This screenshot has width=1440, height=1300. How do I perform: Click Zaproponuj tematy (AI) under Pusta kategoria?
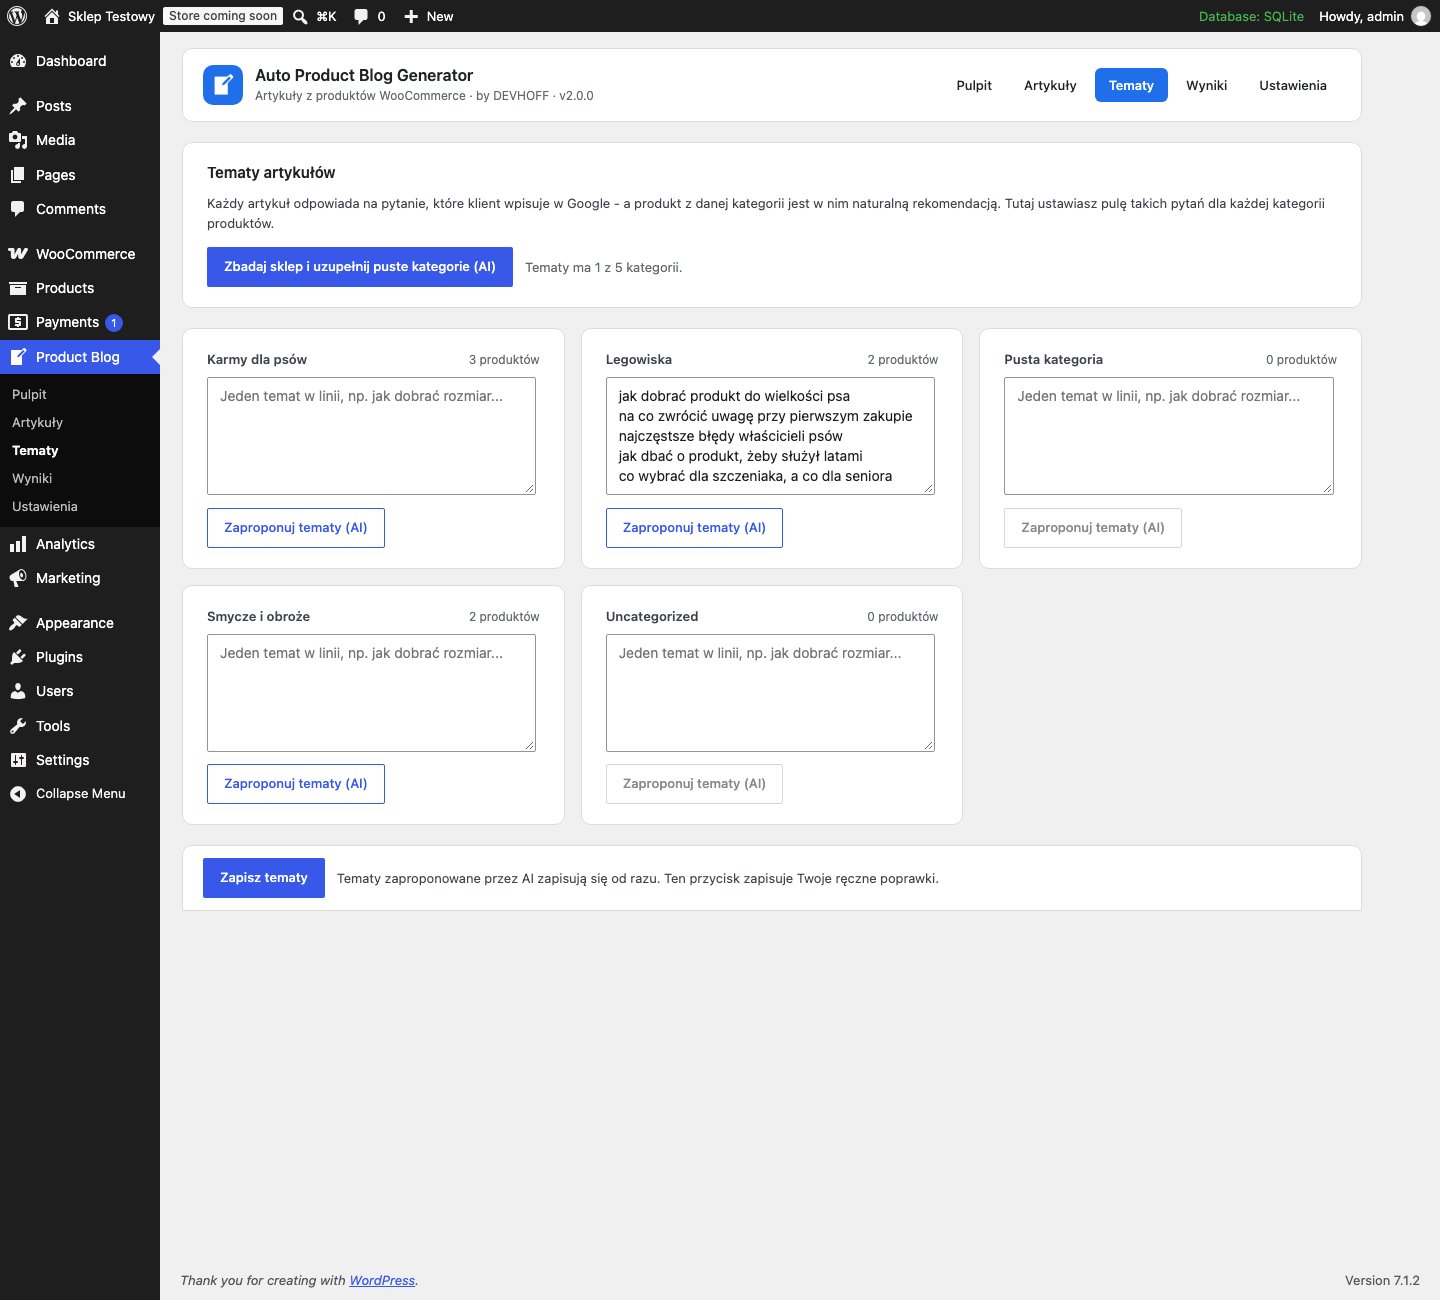(1093, 528)
